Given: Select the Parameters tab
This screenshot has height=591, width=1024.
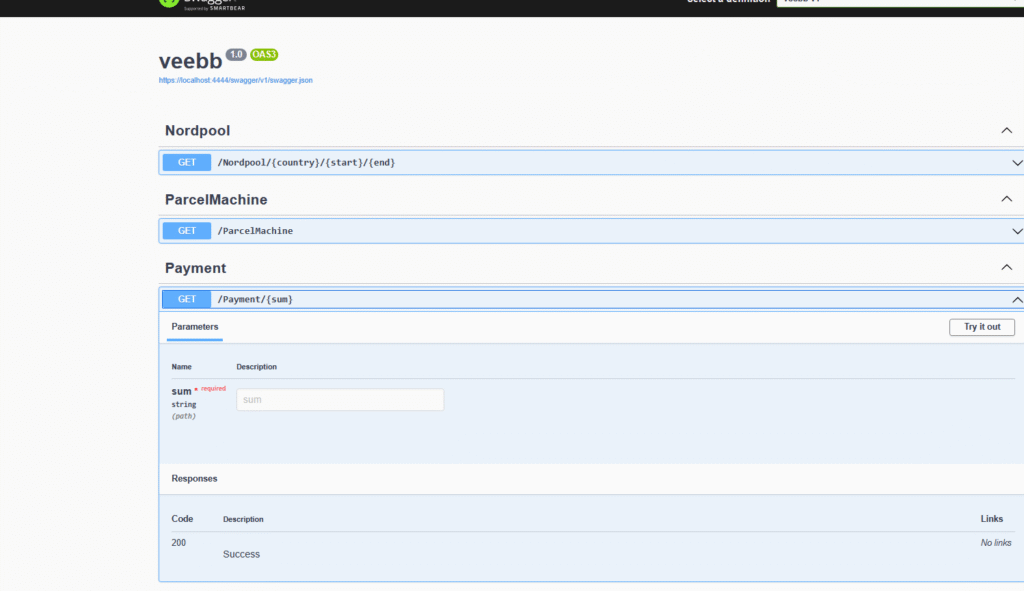Looking at the screenshot, I should (195, 327).
